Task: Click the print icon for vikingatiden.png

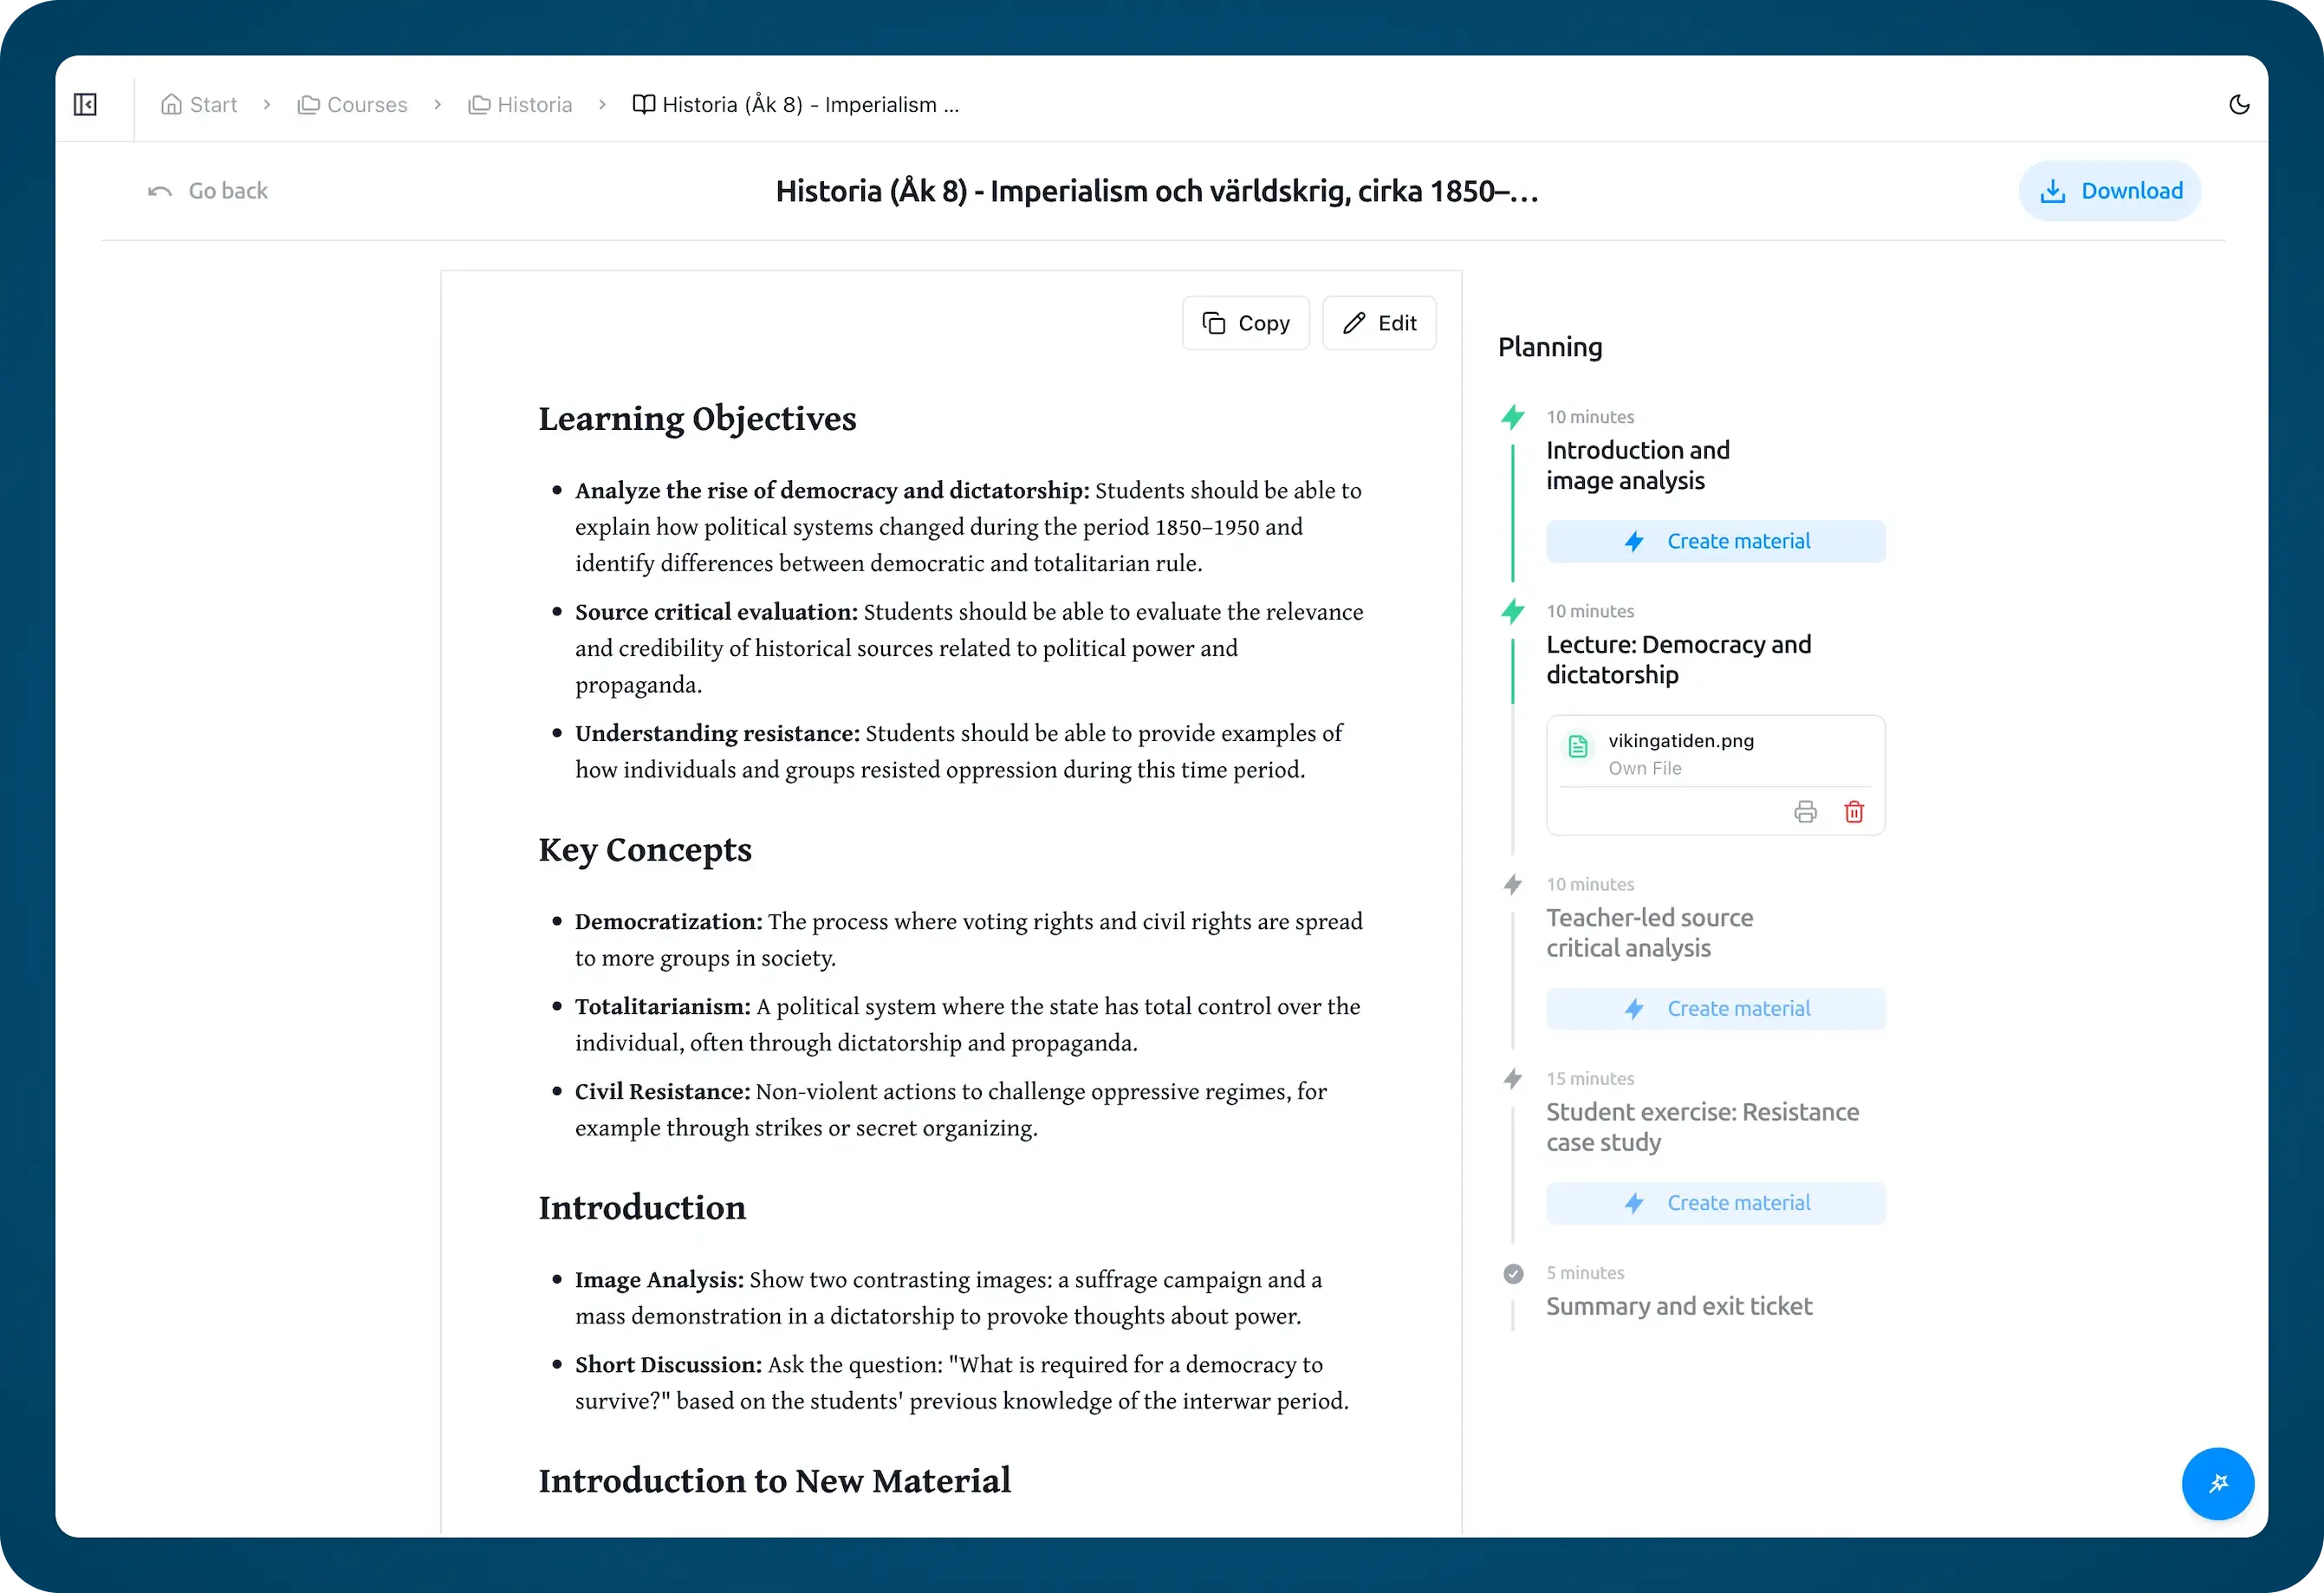Action: 1805,812
